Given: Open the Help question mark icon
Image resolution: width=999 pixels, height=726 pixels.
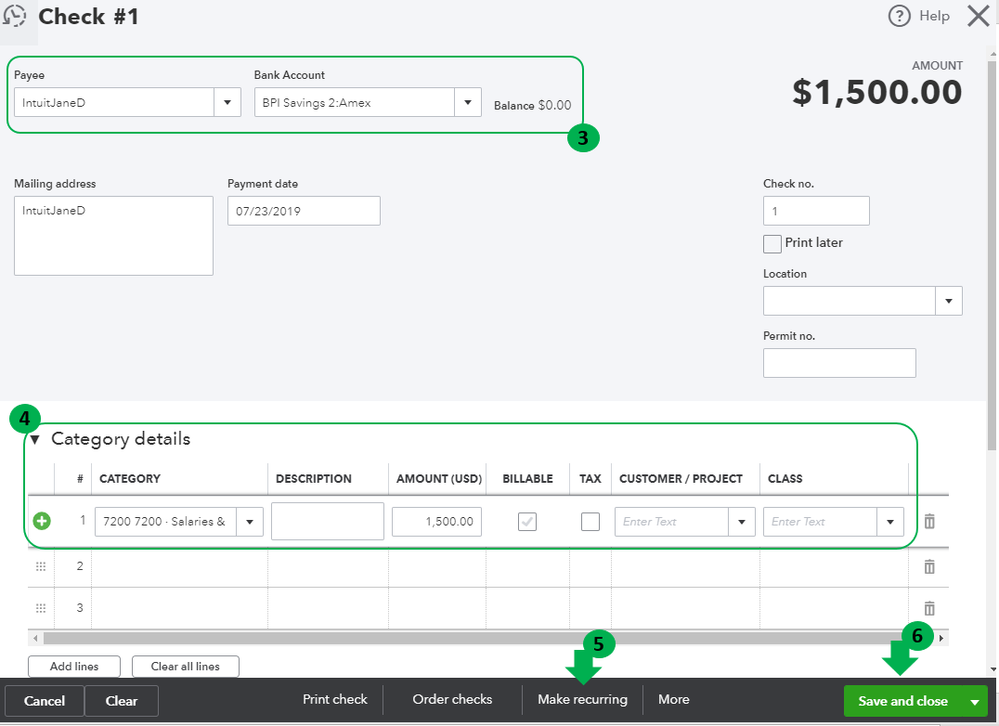Looking at the screenshot, I should (x=899, y=16).
